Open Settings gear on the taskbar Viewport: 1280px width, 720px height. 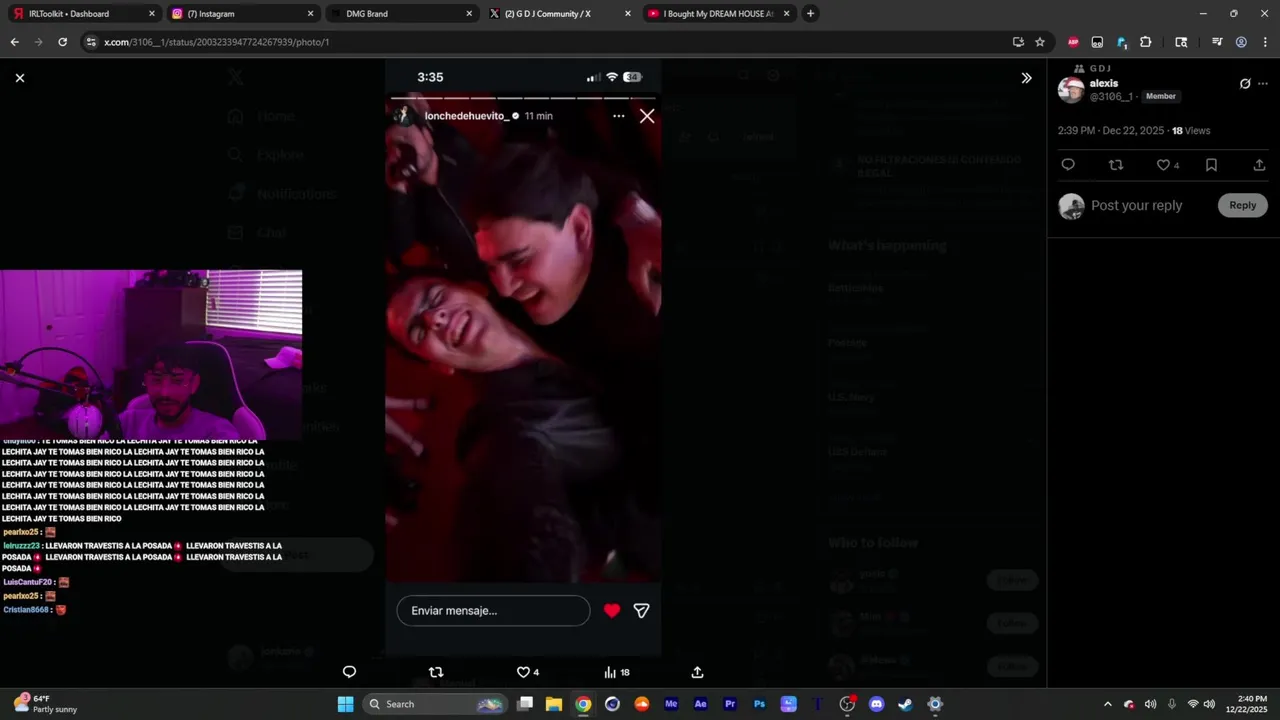coord(935,704)
